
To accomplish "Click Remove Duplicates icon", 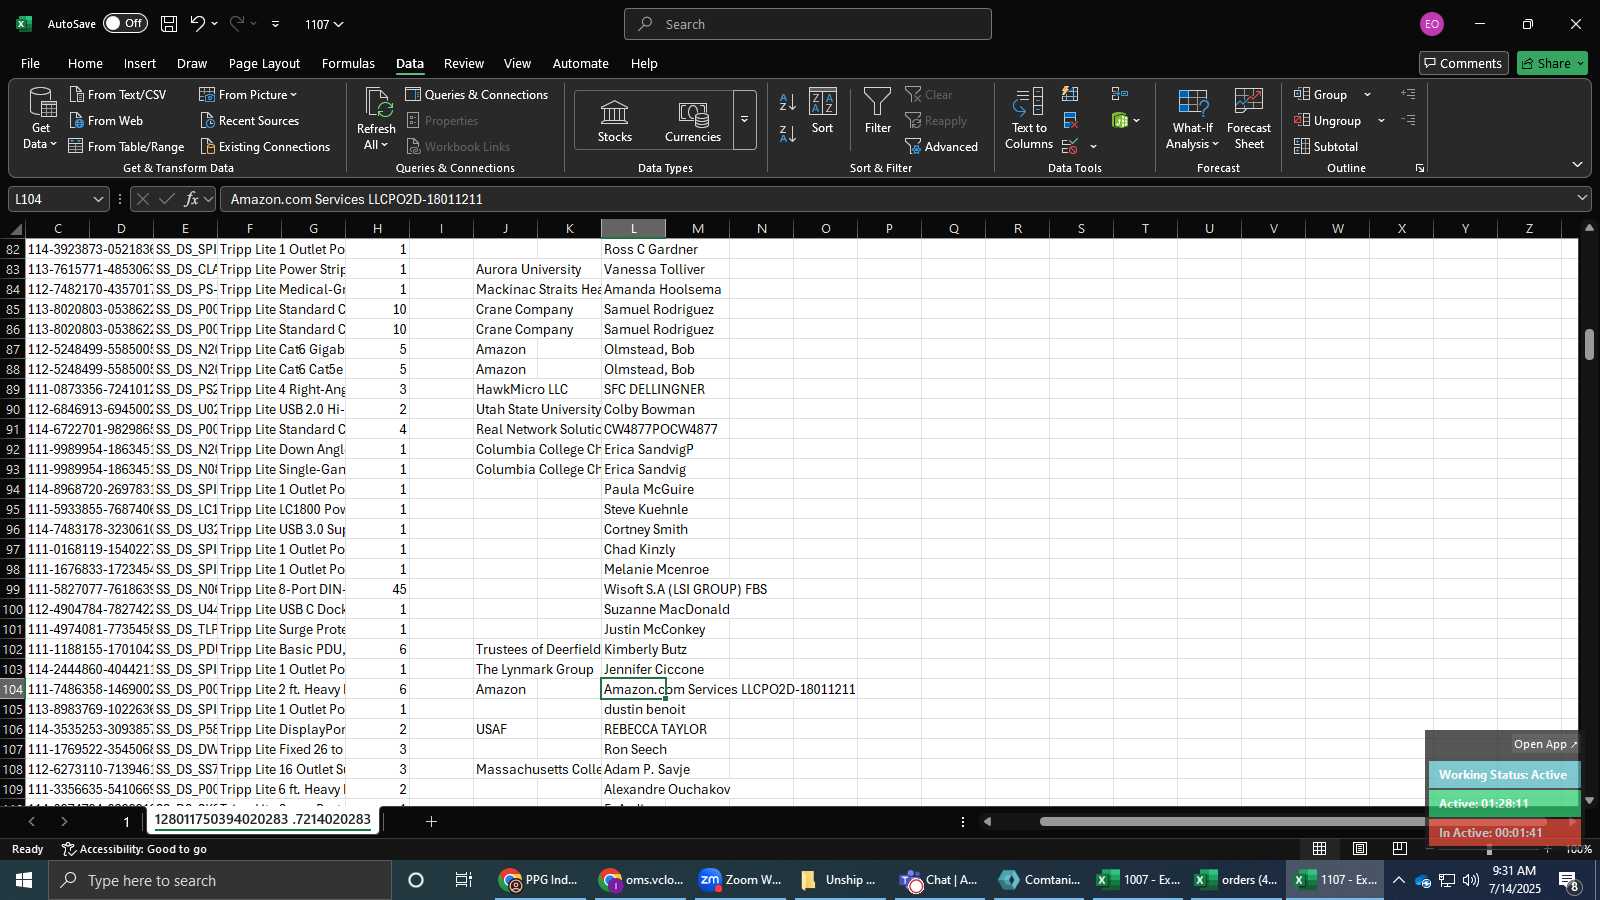I will click(x=1070, y=121).
